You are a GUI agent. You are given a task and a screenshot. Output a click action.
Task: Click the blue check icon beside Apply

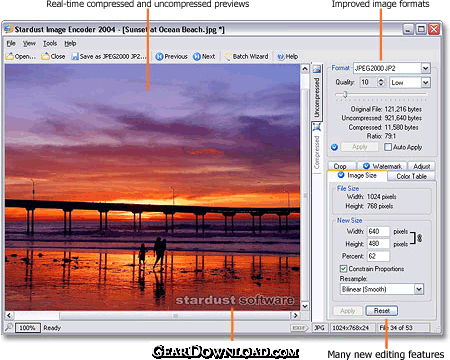(x=334, y=147)
